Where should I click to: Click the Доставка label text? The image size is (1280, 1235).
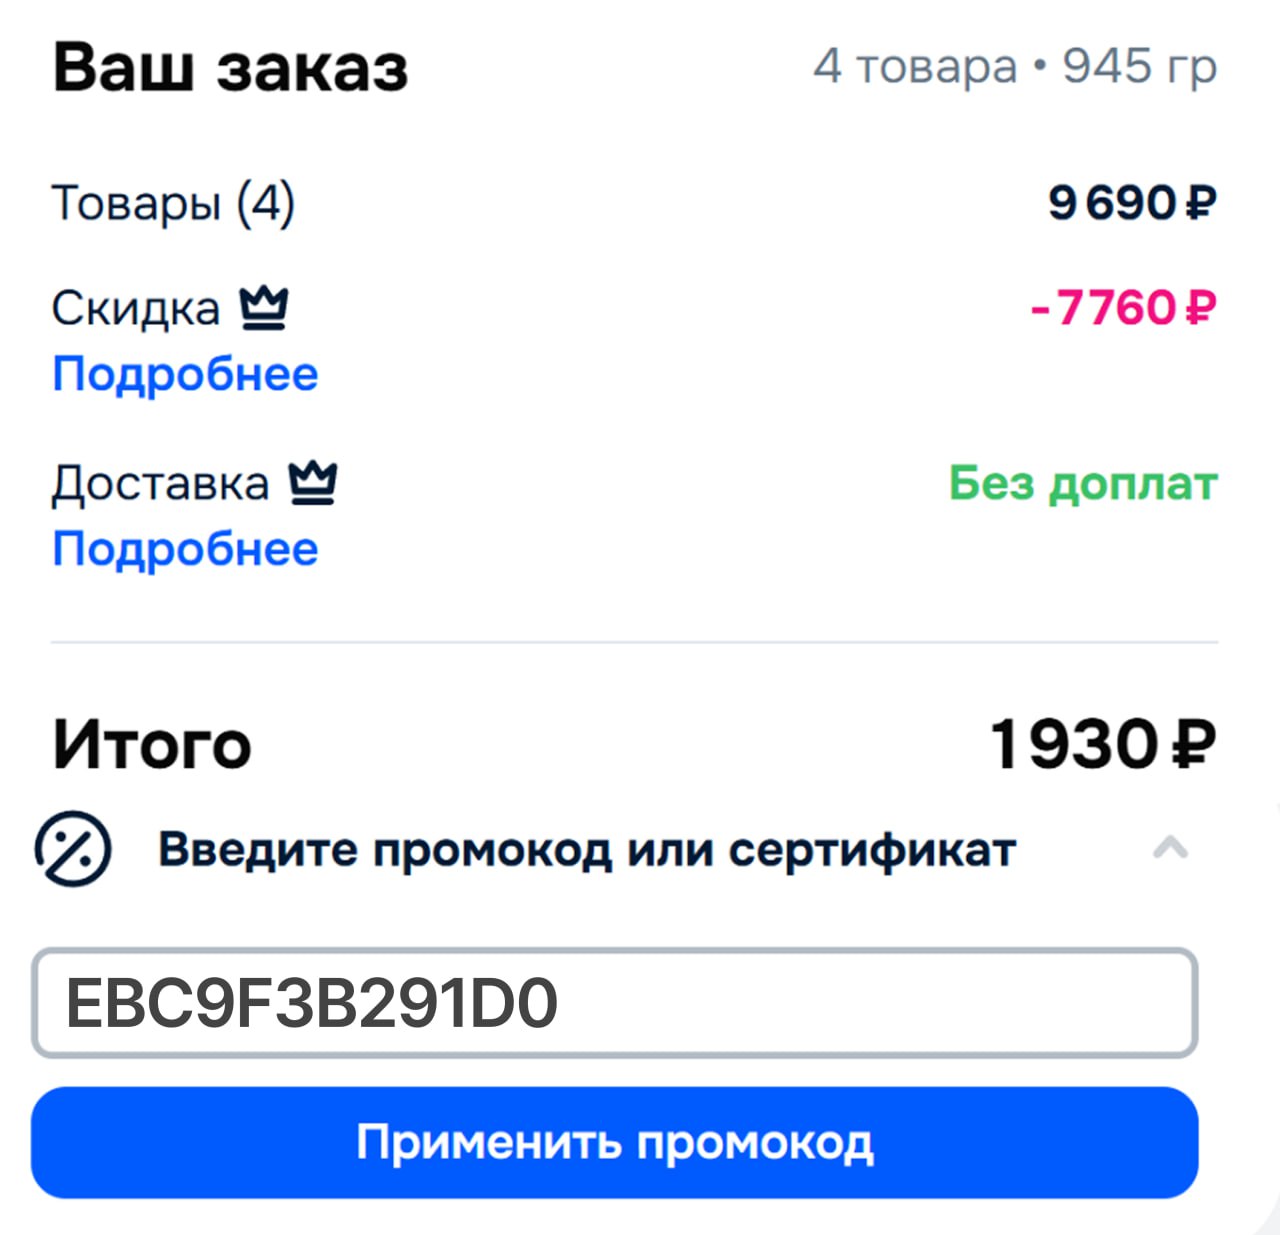(161, 483)
